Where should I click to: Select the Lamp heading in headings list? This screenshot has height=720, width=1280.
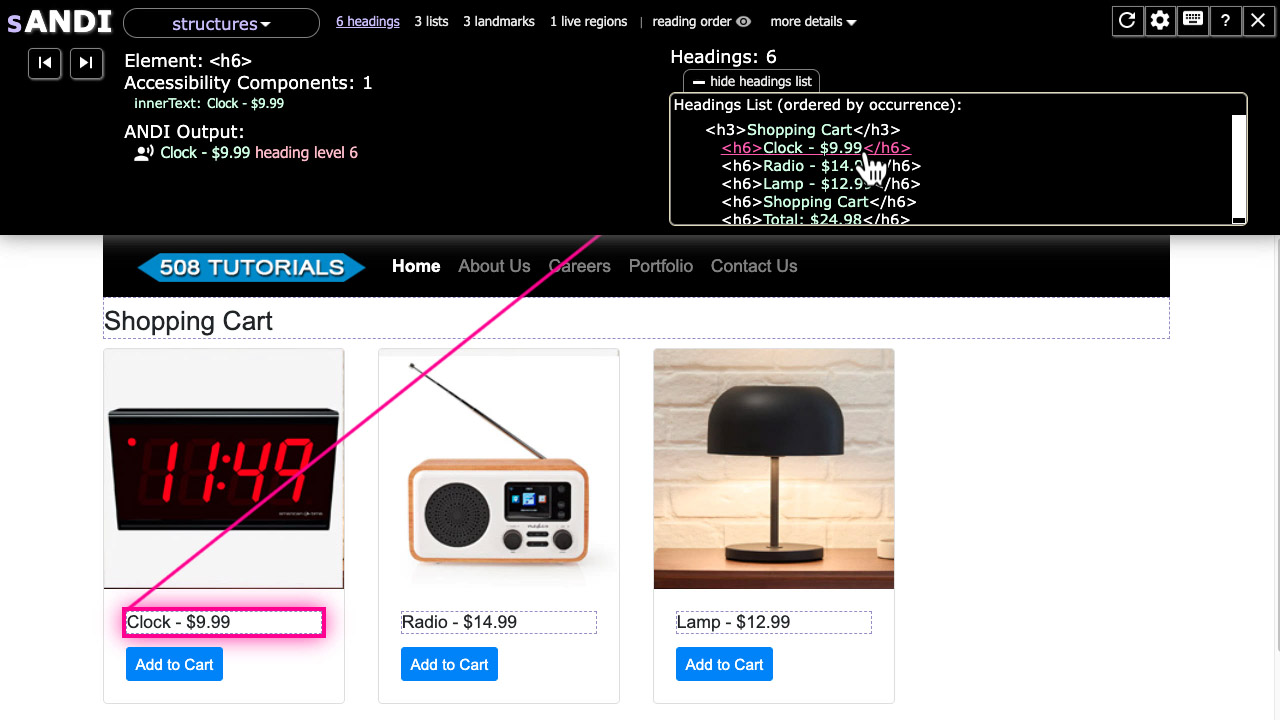(800, 184)
